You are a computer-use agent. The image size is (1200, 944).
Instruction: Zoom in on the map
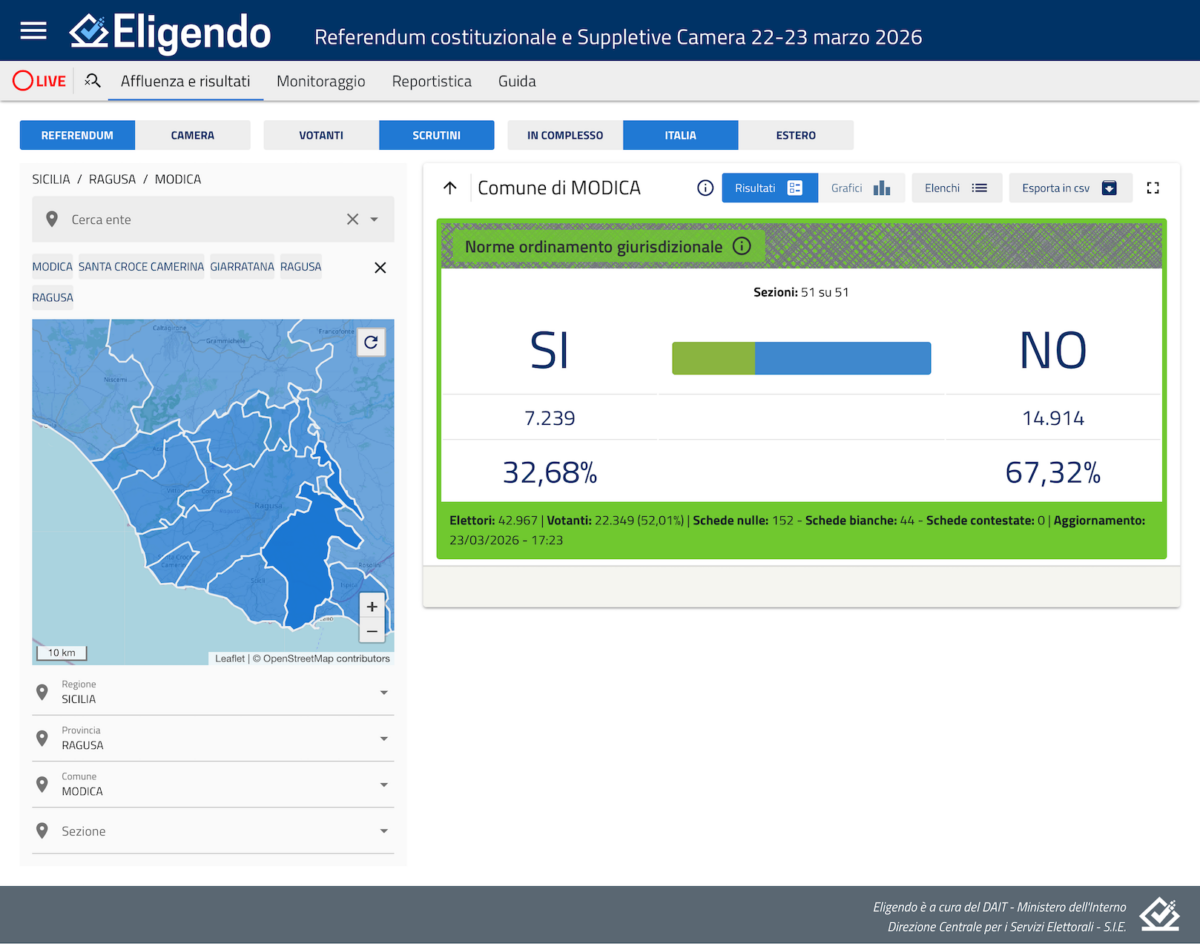[x=372, y=606]
